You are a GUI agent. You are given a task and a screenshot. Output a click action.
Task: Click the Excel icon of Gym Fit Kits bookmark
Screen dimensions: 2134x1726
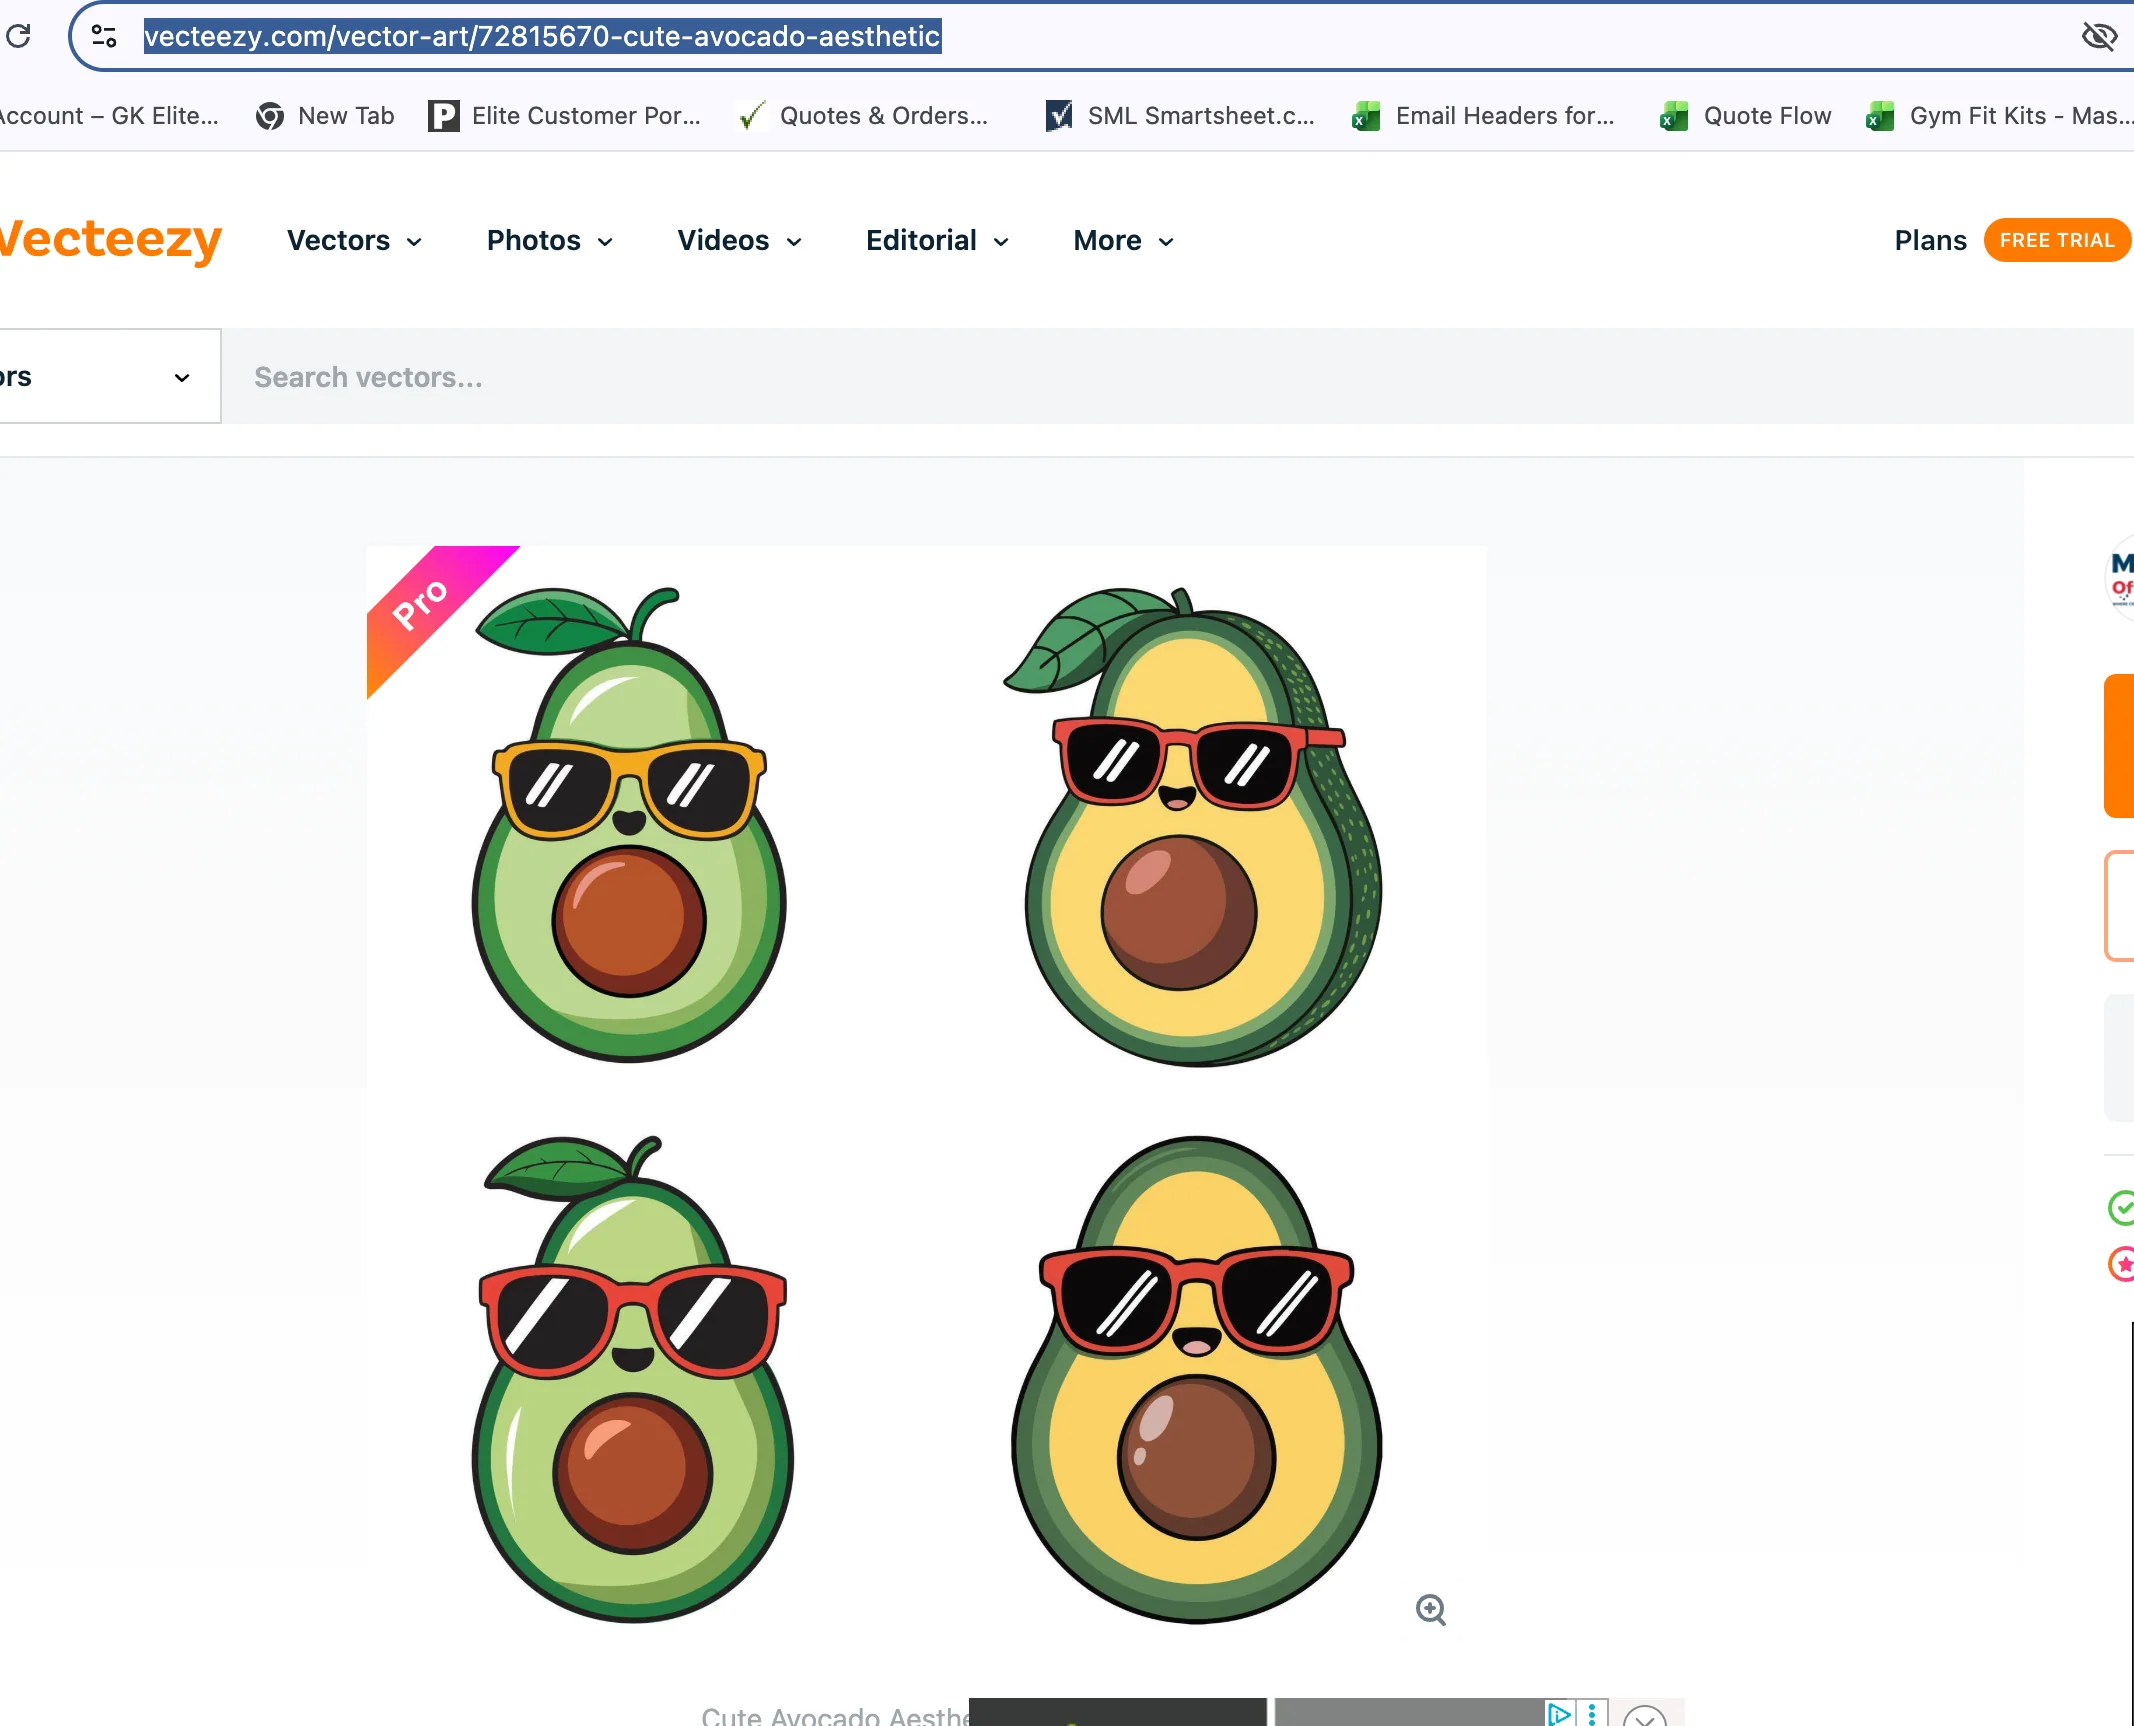(x=1880, y=116)
